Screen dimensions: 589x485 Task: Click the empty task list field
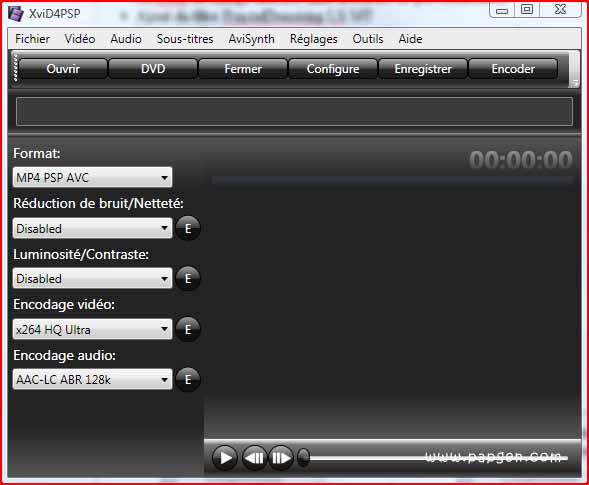[x=294, y=111]
